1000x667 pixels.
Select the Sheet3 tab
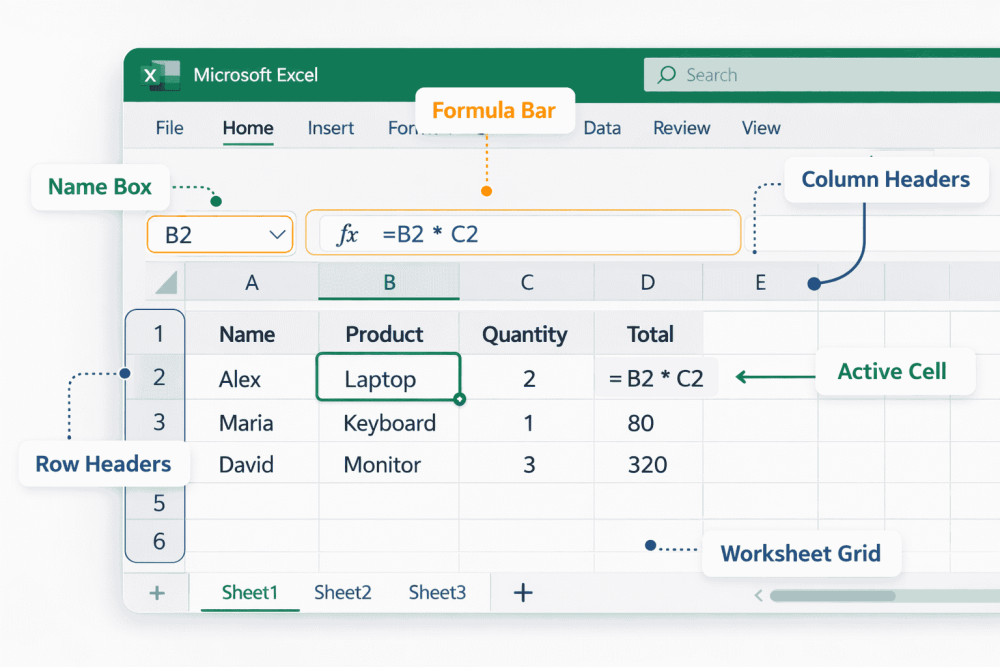pos(437,592)
